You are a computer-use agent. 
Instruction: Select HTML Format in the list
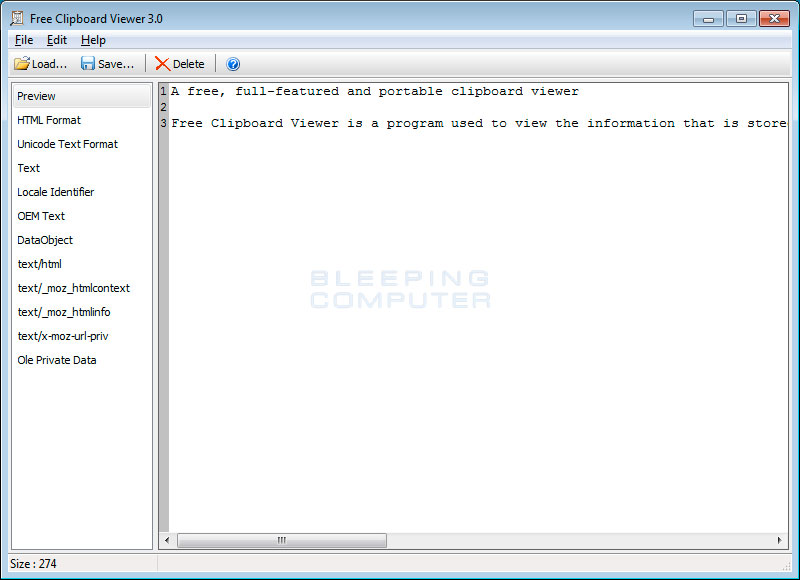coord(49,120)
